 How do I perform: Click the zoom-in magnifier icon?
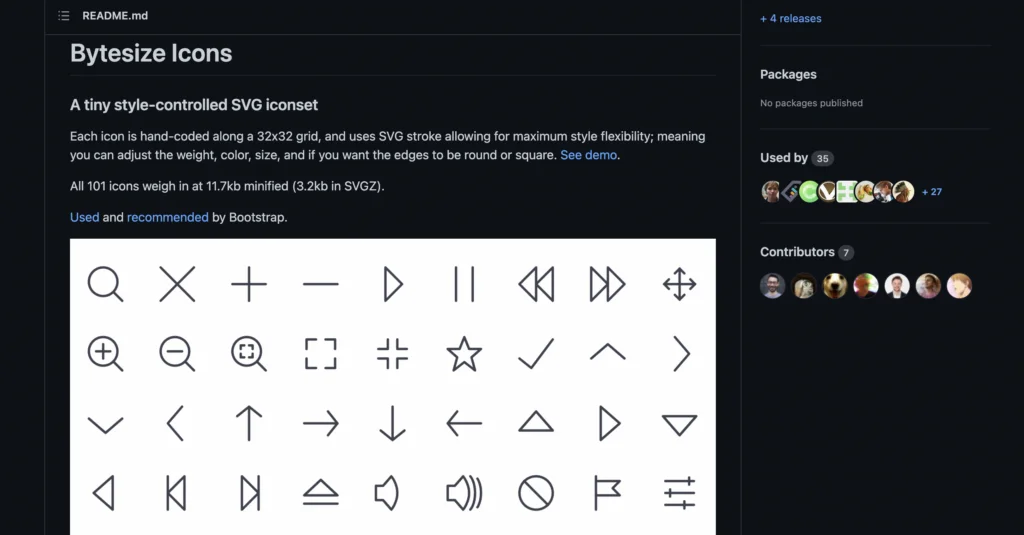[x=105, y=354]
